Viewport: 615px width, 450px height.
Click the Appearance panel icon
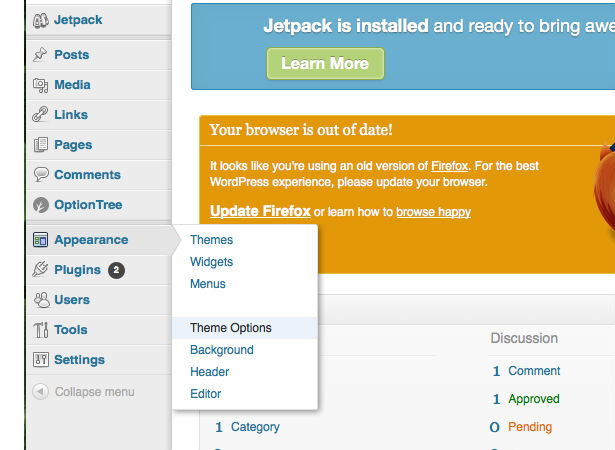[x=40, y=240]
